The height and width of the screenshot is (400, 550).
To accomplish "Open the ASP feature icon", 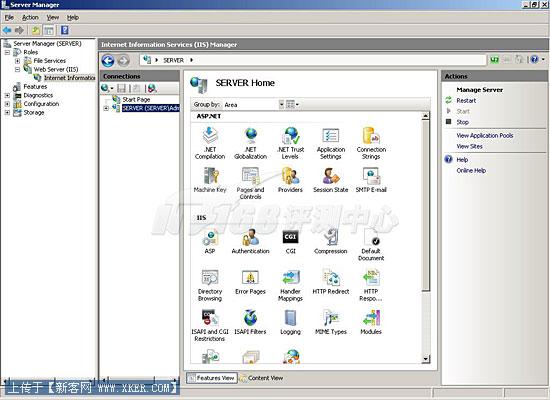I will (210, 241).
